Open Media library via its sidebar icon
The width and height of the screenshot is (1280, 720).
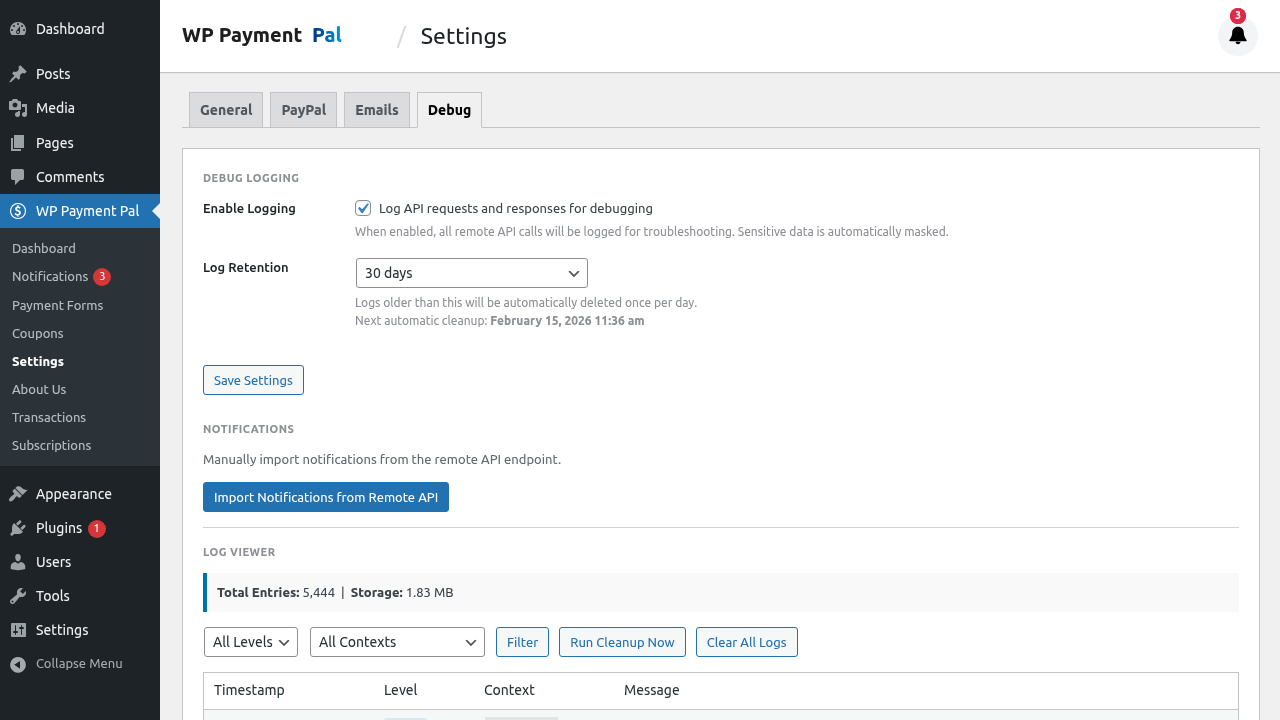[x=16, y=107]
